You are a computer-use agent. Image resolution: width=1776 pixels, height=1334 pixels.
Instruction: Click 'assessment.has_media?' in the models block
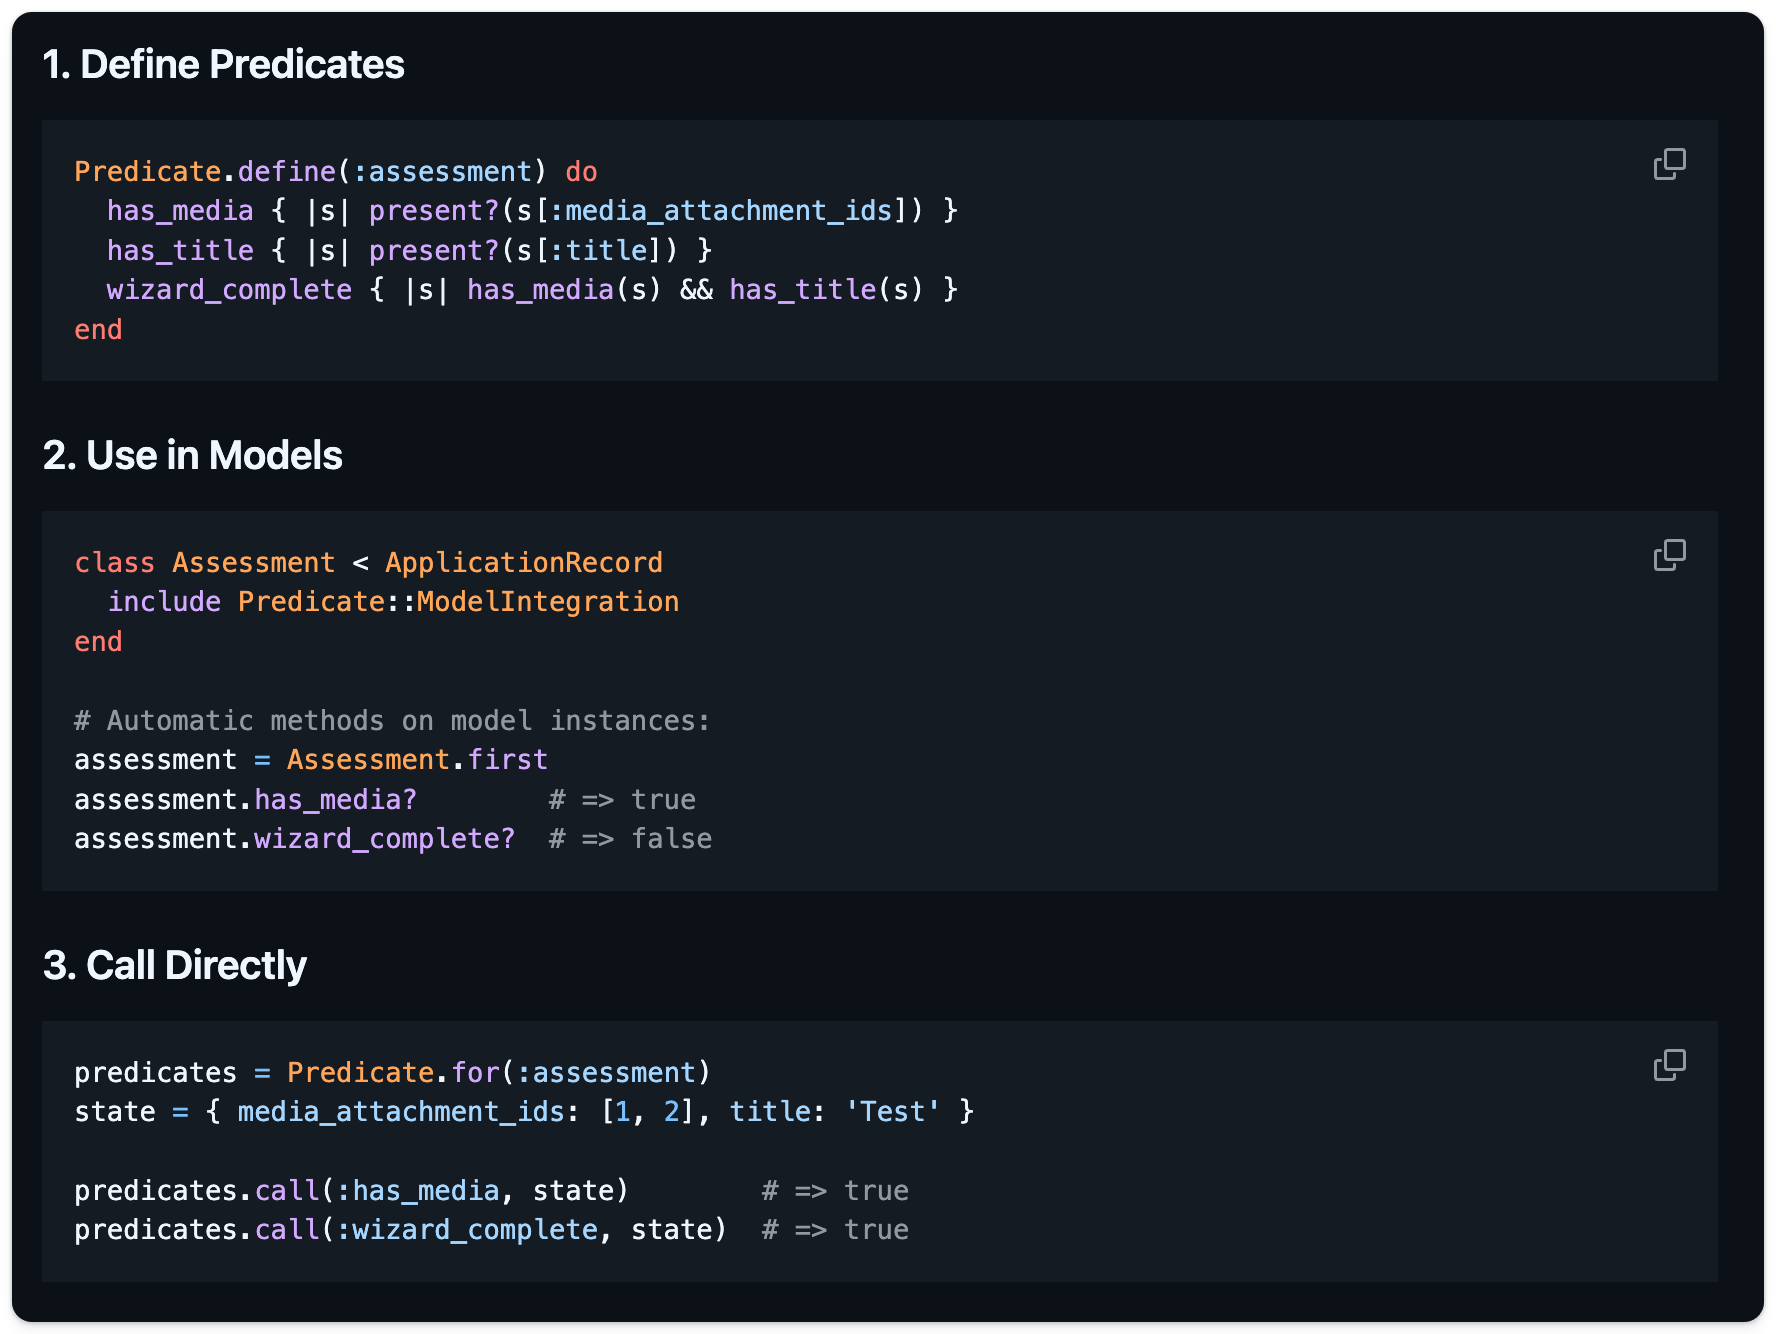pos(245,800)
